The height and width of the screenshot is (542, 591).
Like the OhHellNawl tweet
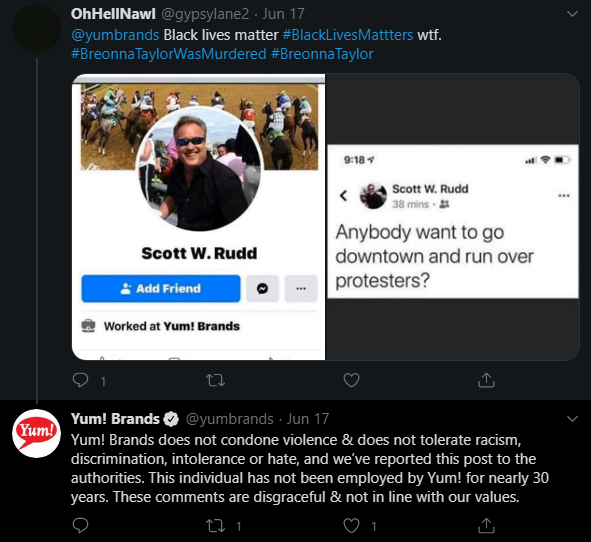pyautogui.click(x=351, y=380)
